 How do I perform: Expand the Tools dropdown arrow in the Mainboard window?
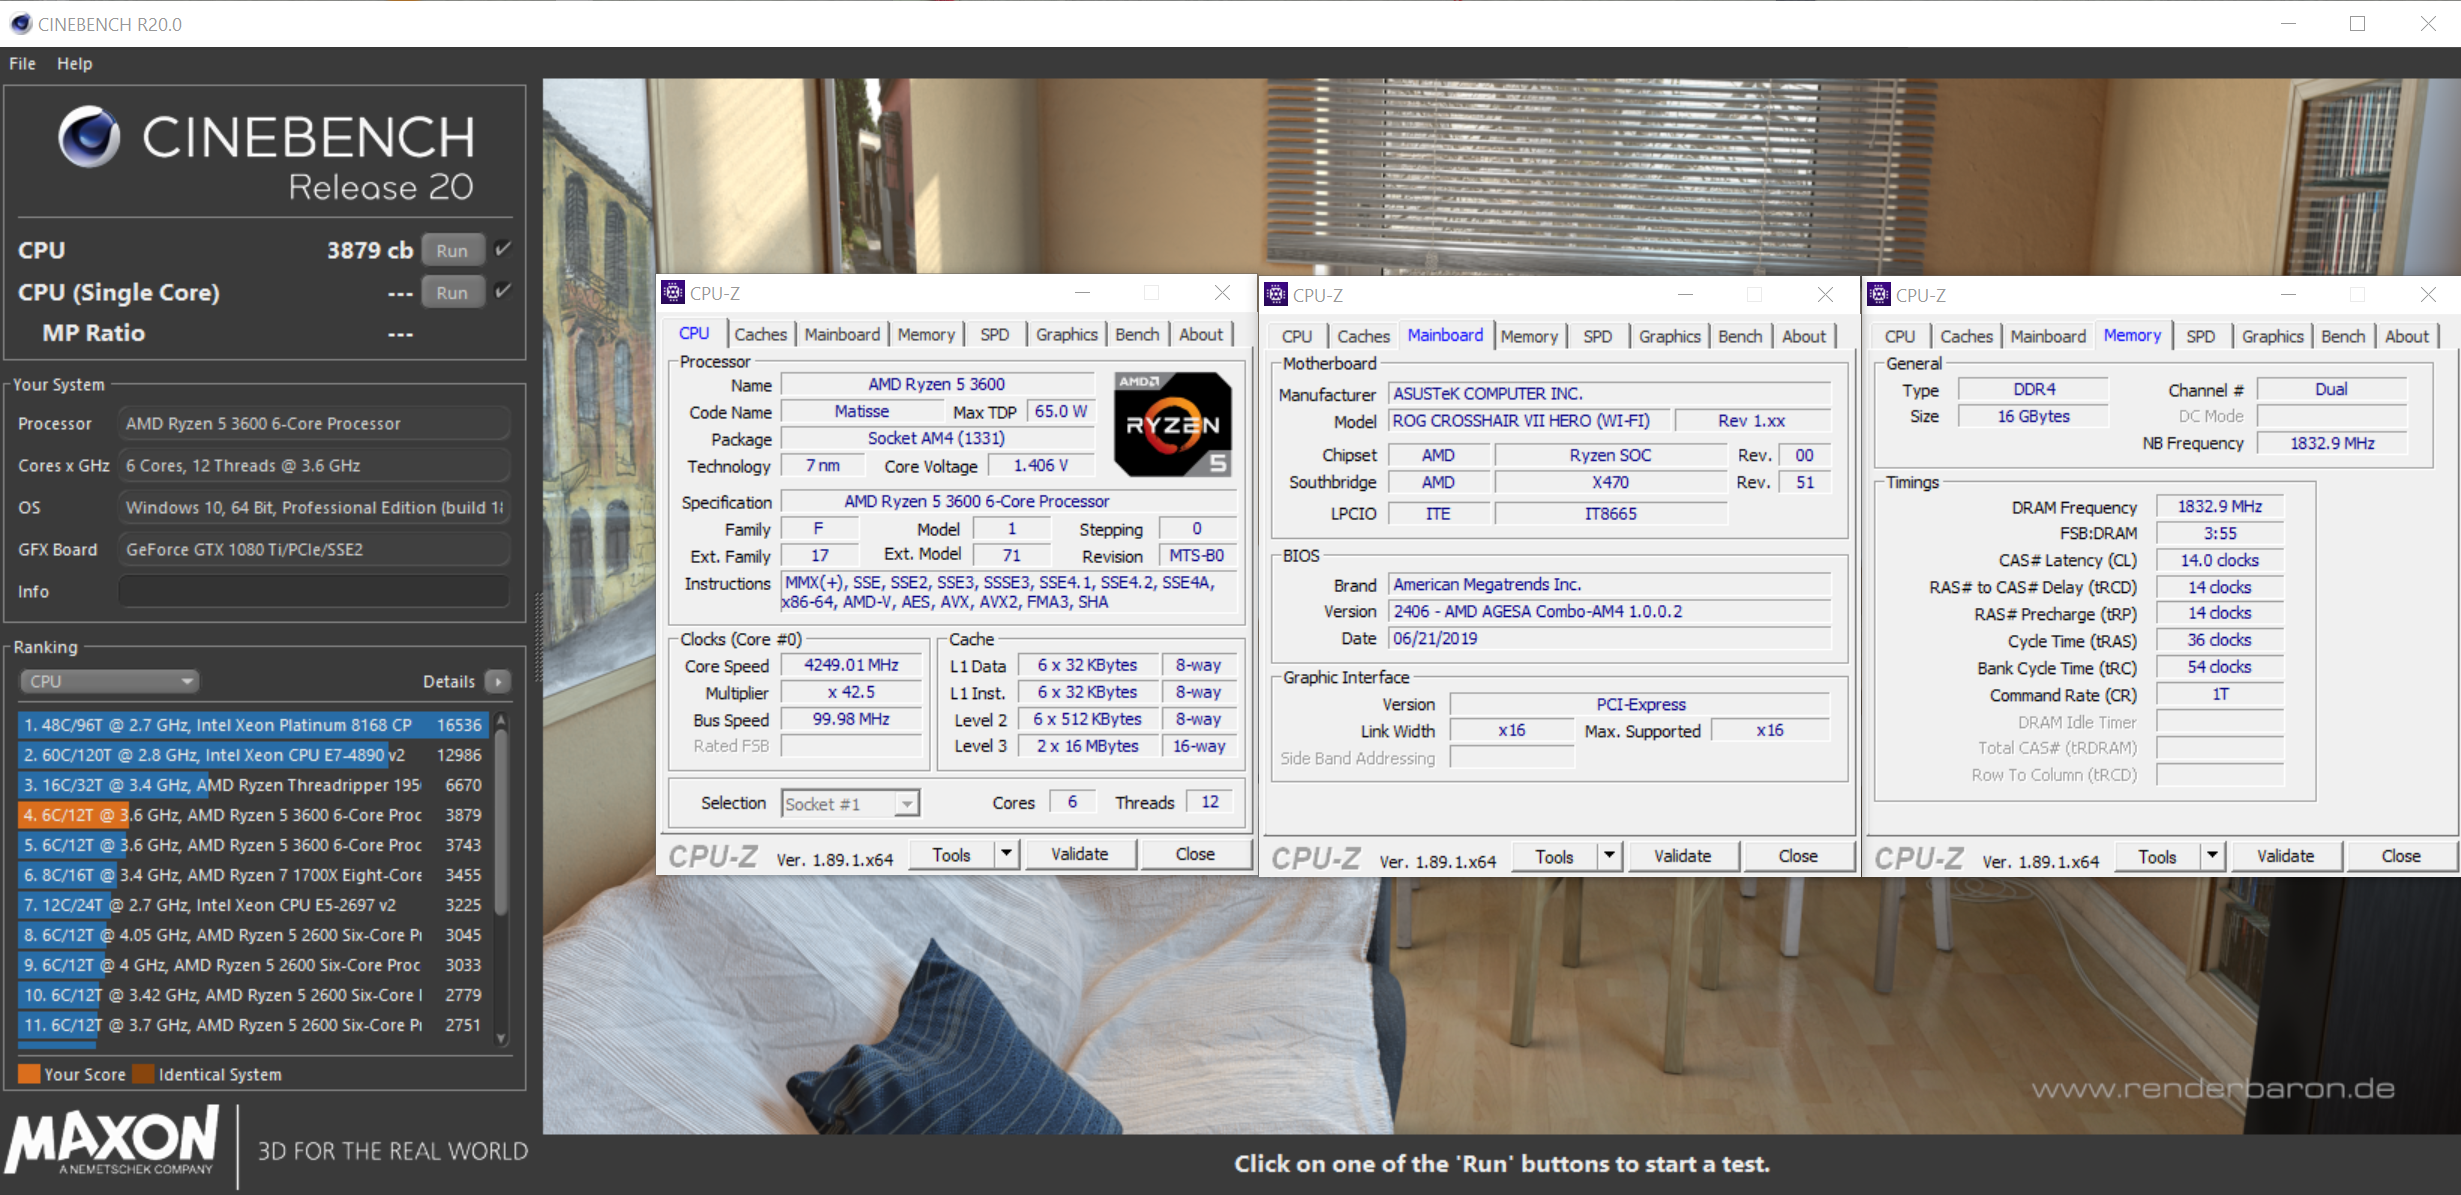[1609, 856]
